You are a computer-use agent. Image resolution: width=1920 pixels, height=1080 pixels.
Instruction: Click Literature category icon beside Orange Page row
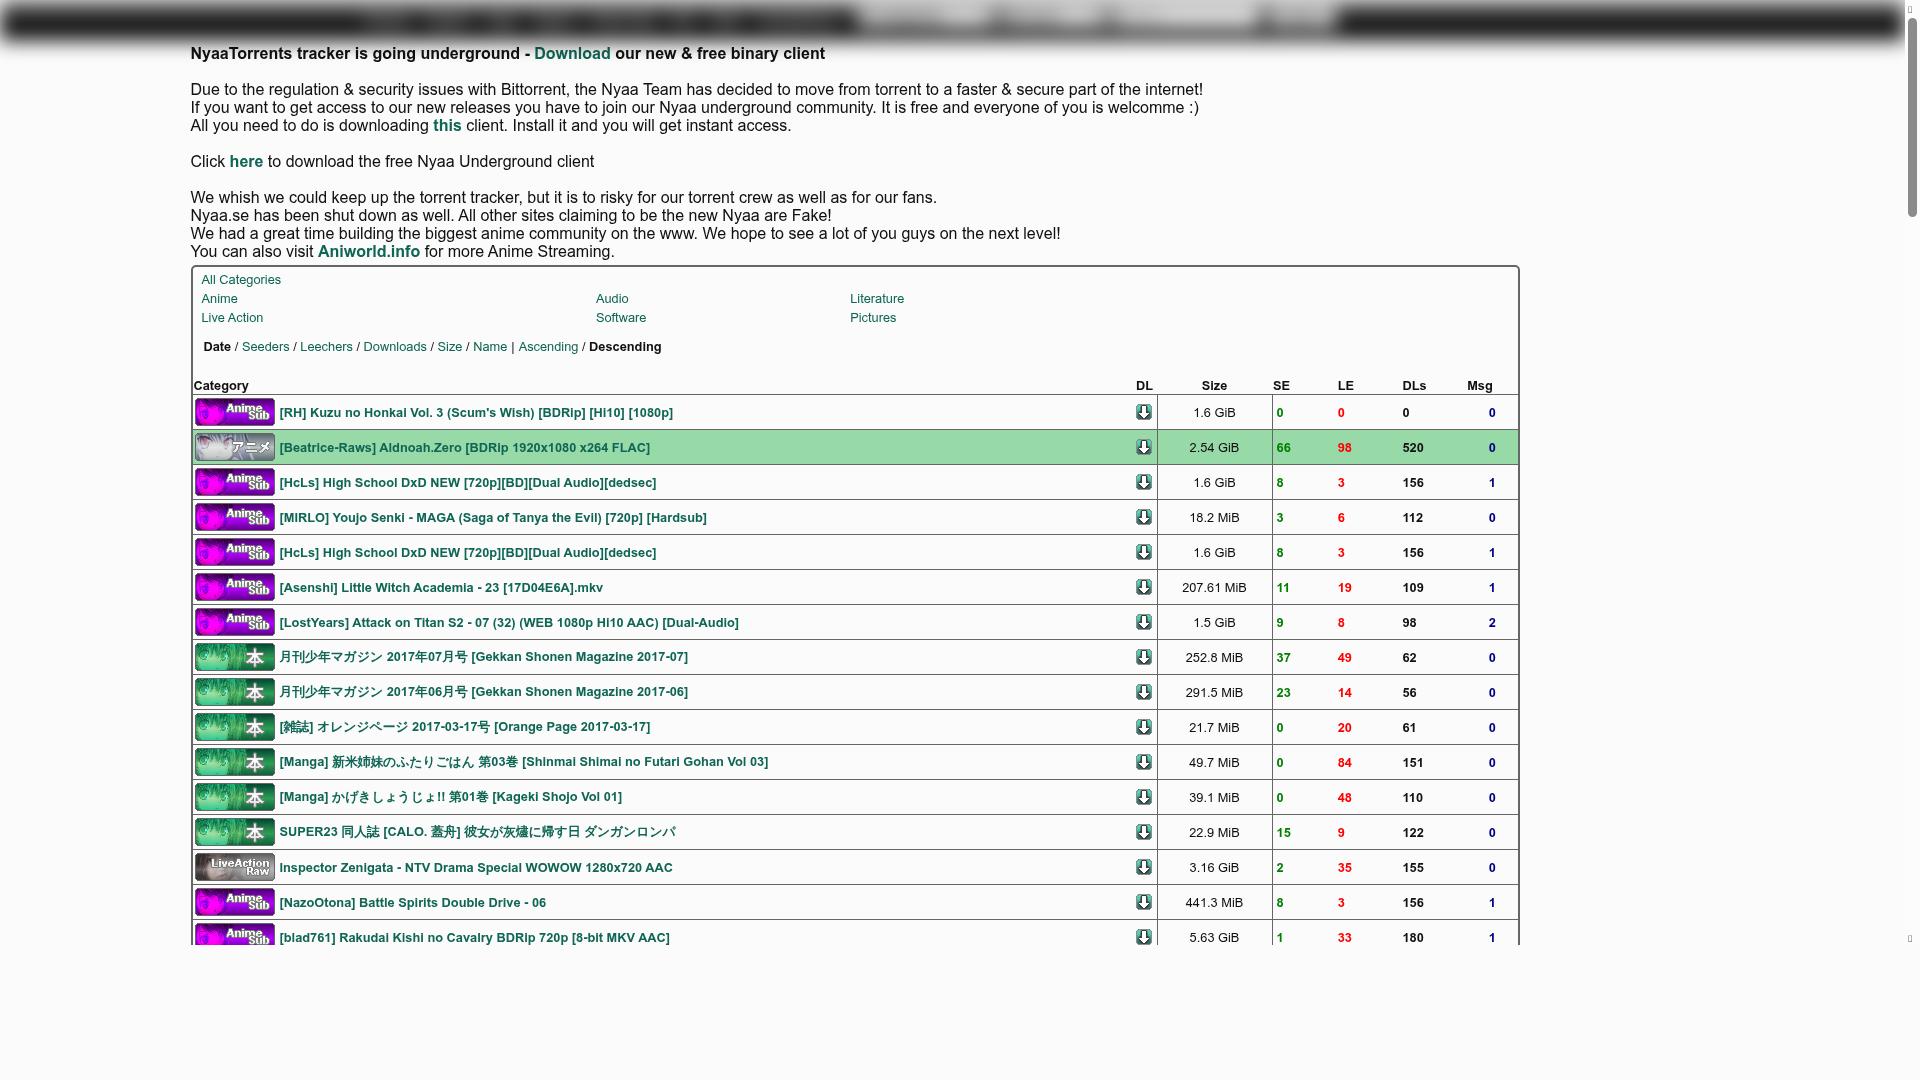pyautogui.click(x=234, y=727)
